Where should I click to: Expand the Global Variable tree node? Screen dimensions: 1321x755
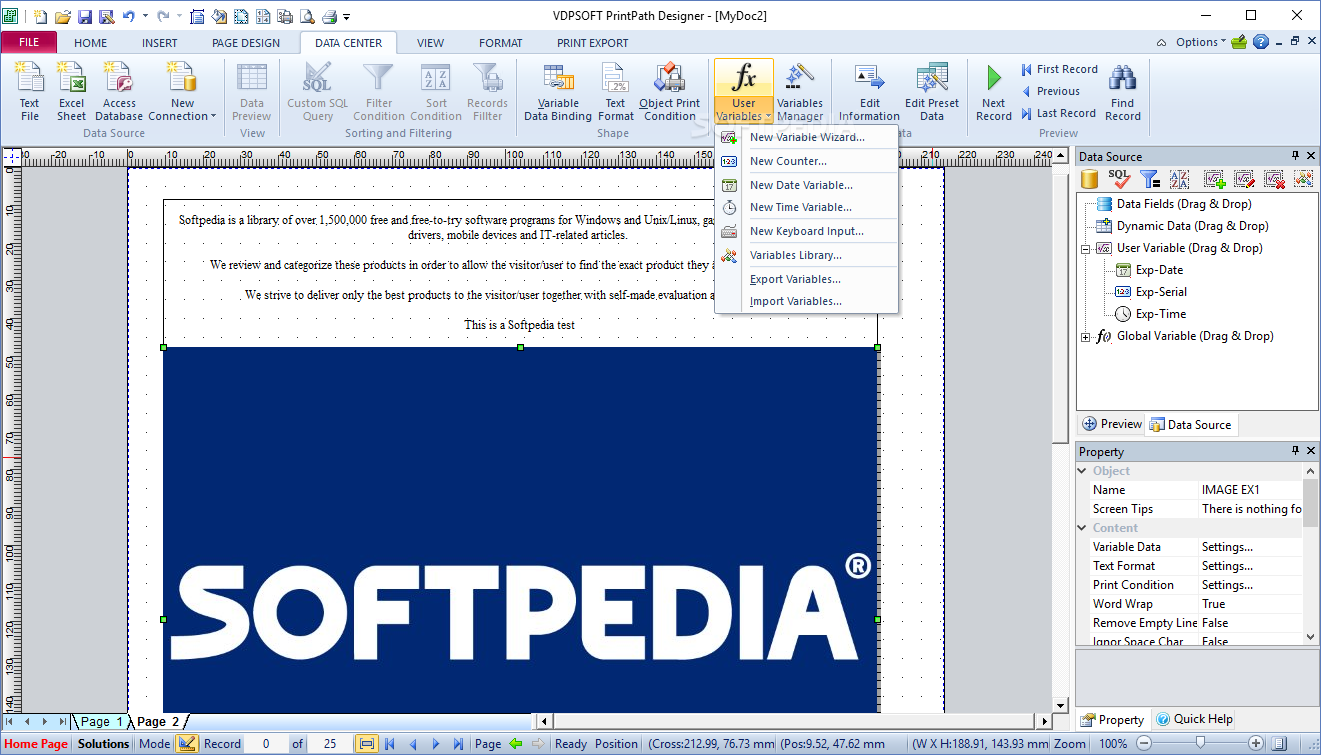1087,336
